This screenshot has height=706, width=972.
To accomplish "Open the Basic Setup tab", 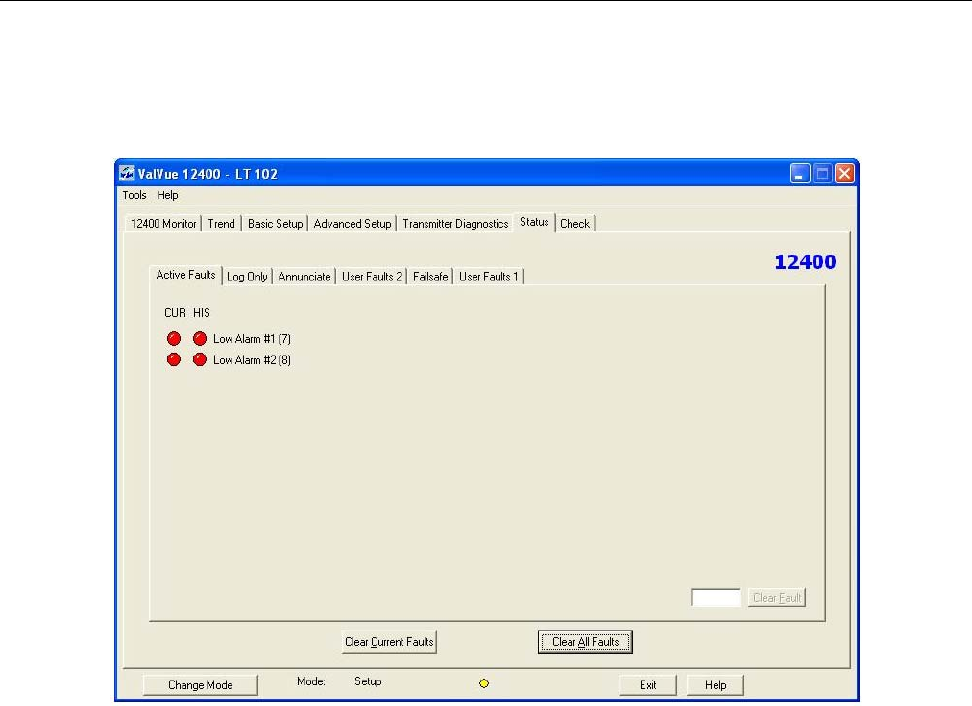I will coord(275,224).
